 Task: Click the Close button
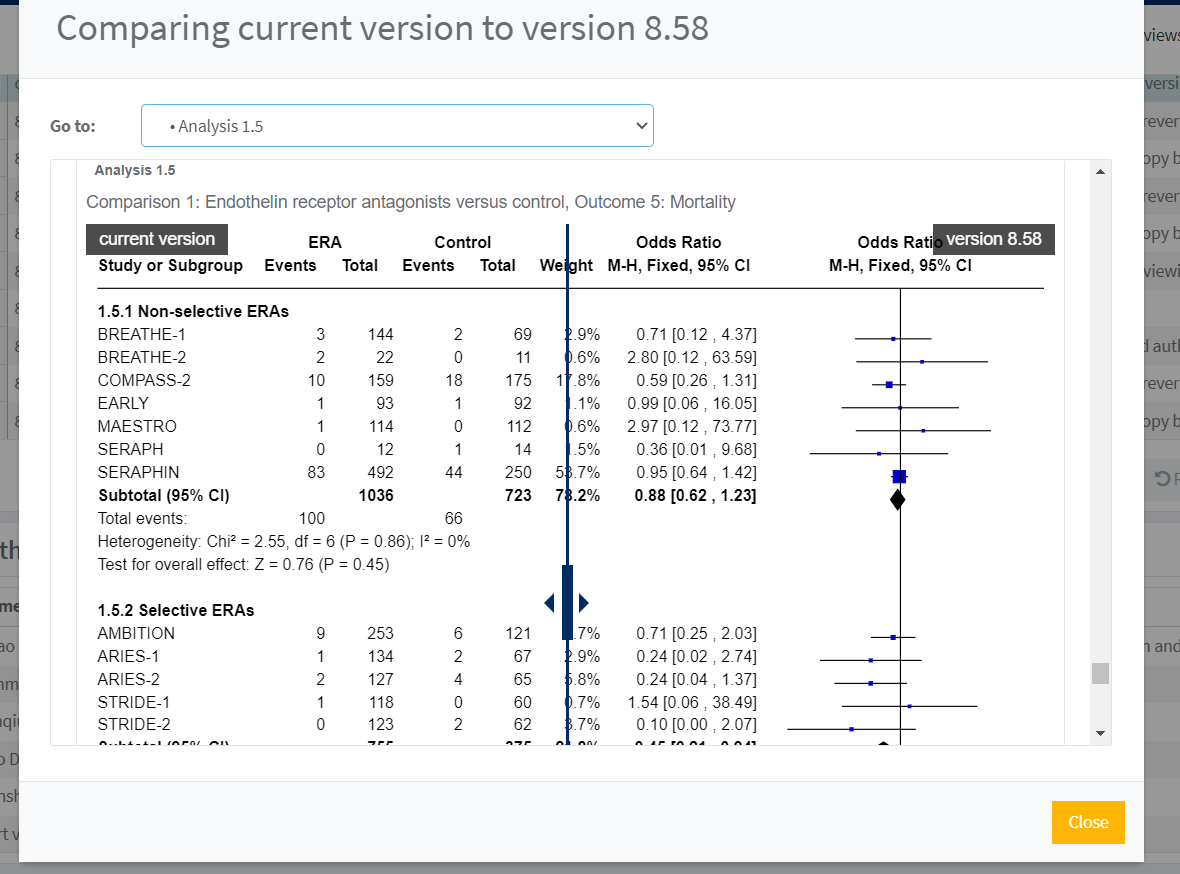(x=1087, y=822)
